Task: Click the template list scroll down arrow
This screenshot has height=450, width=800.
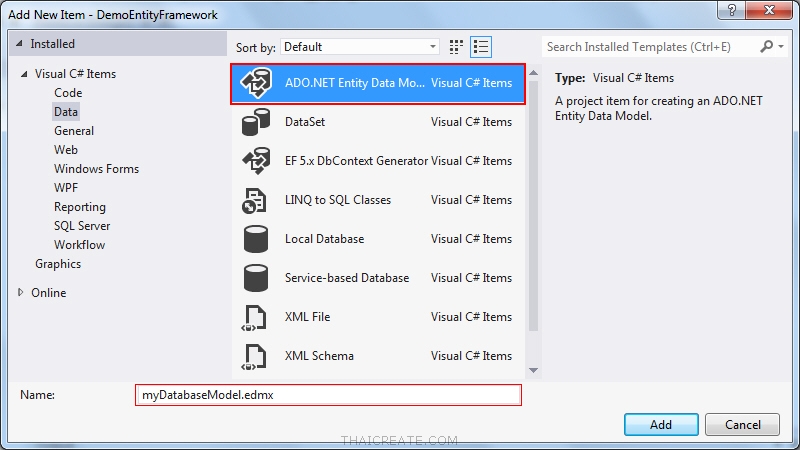Action: 533,370
